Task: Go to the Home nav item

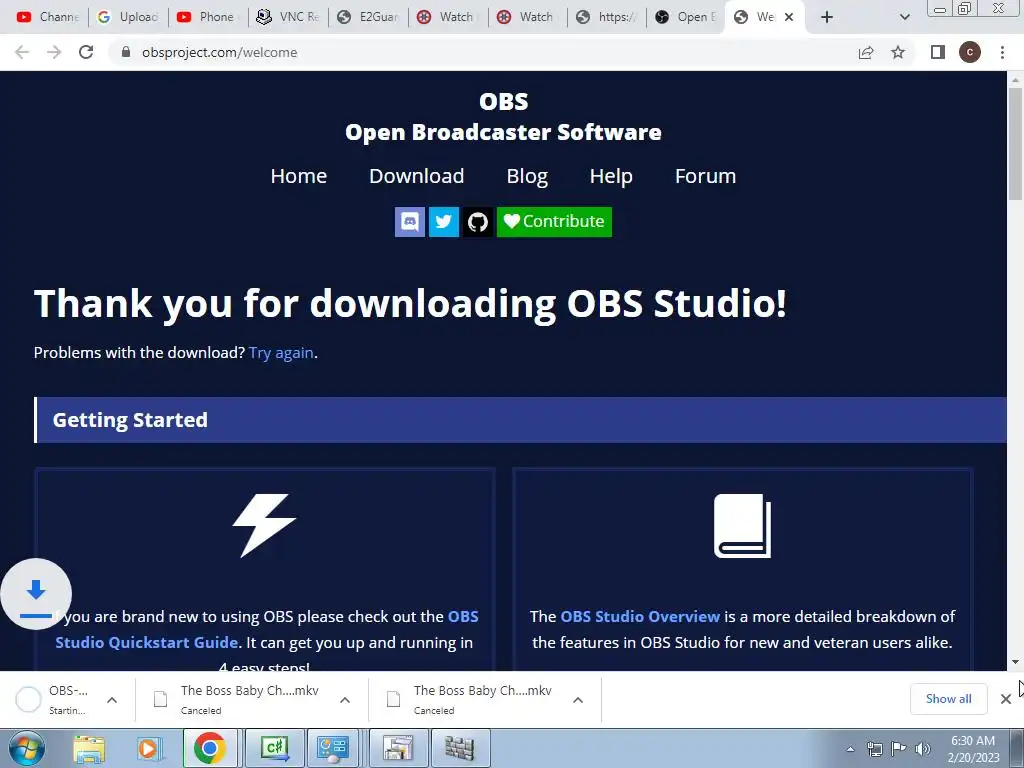Action: coord(298,176)
